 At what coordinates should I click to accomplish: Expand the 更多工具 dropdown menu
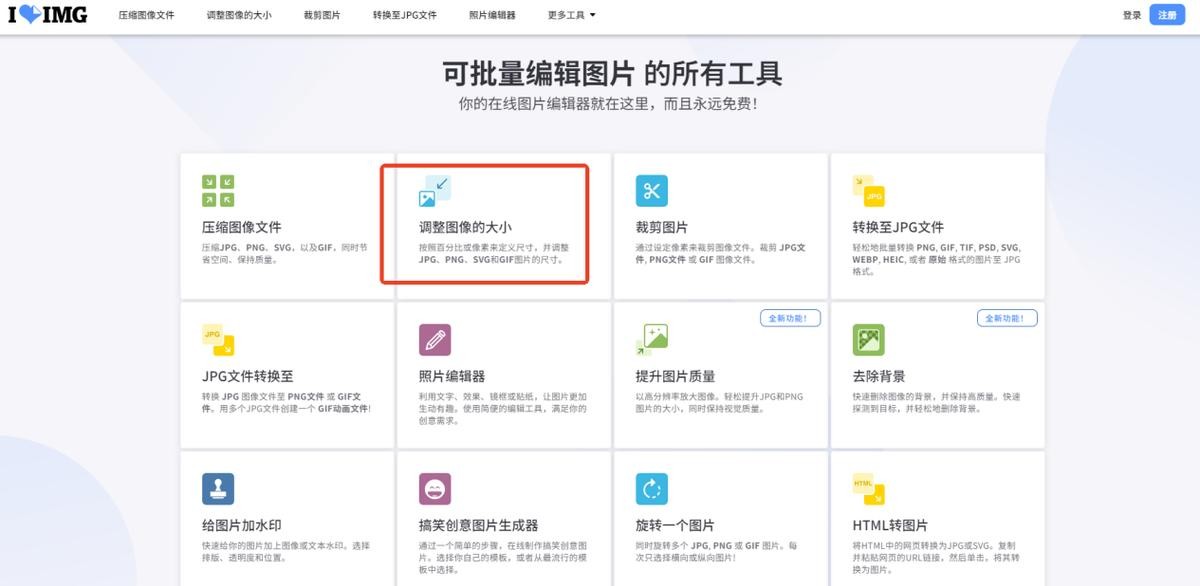pos(572,15)
